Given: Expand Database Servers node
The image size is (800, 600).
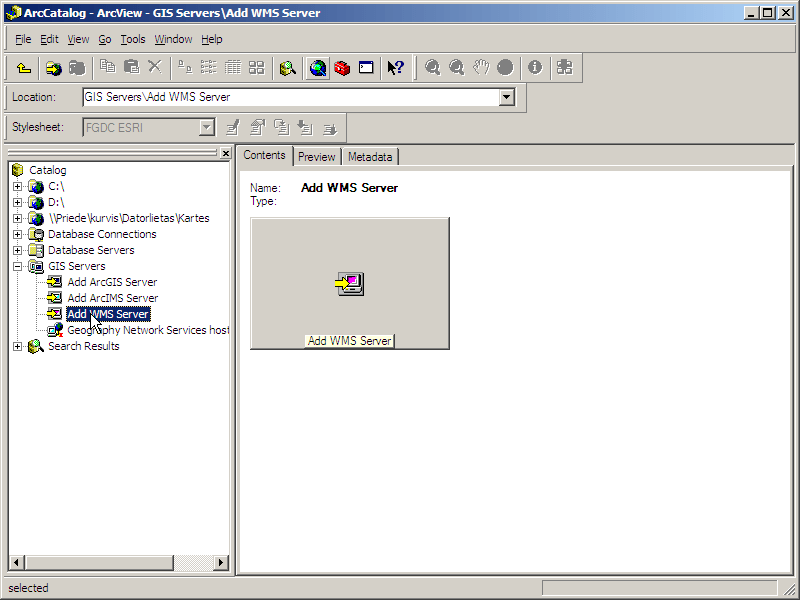Looking at the screenshot, I should pyautogui.click(x=17, y=250).
